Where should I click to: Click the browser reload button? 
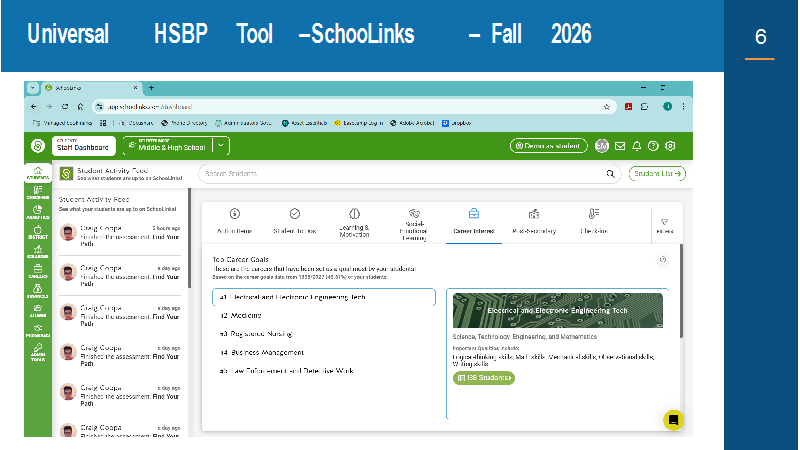pyautogui.click(x=65, y=107)
